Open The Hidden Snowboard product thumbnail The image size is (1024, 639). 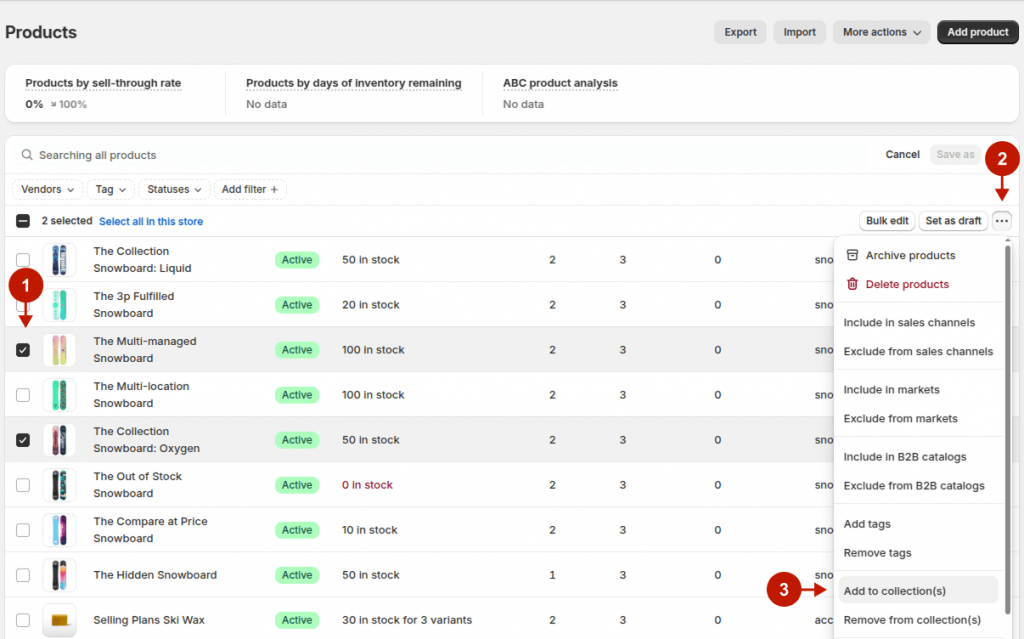[x=59, y=575]
